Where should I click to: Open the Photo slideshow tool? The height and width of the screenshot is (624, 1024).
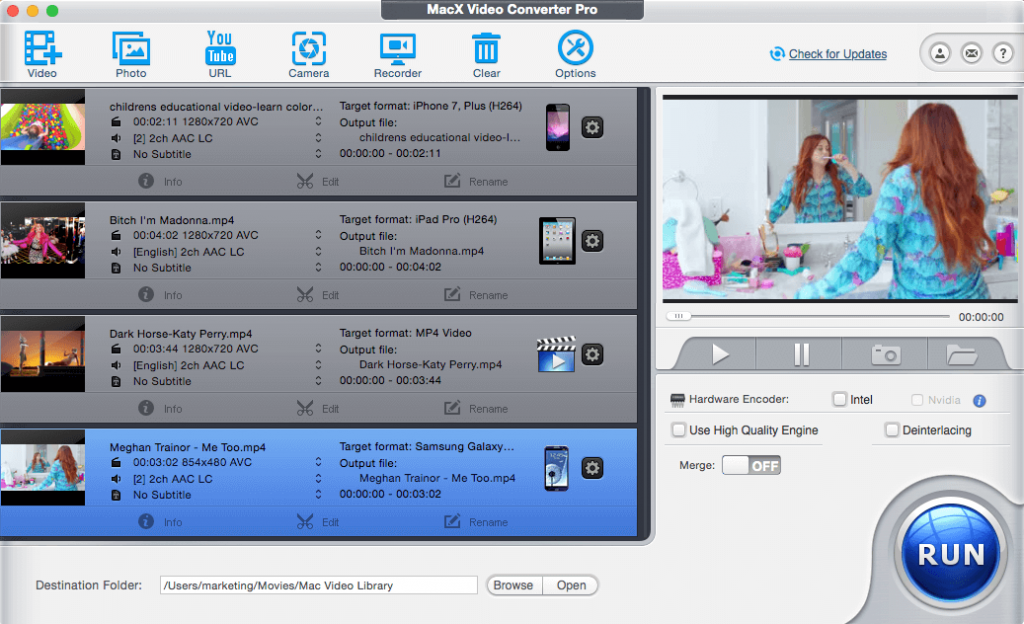pos(130,48)
